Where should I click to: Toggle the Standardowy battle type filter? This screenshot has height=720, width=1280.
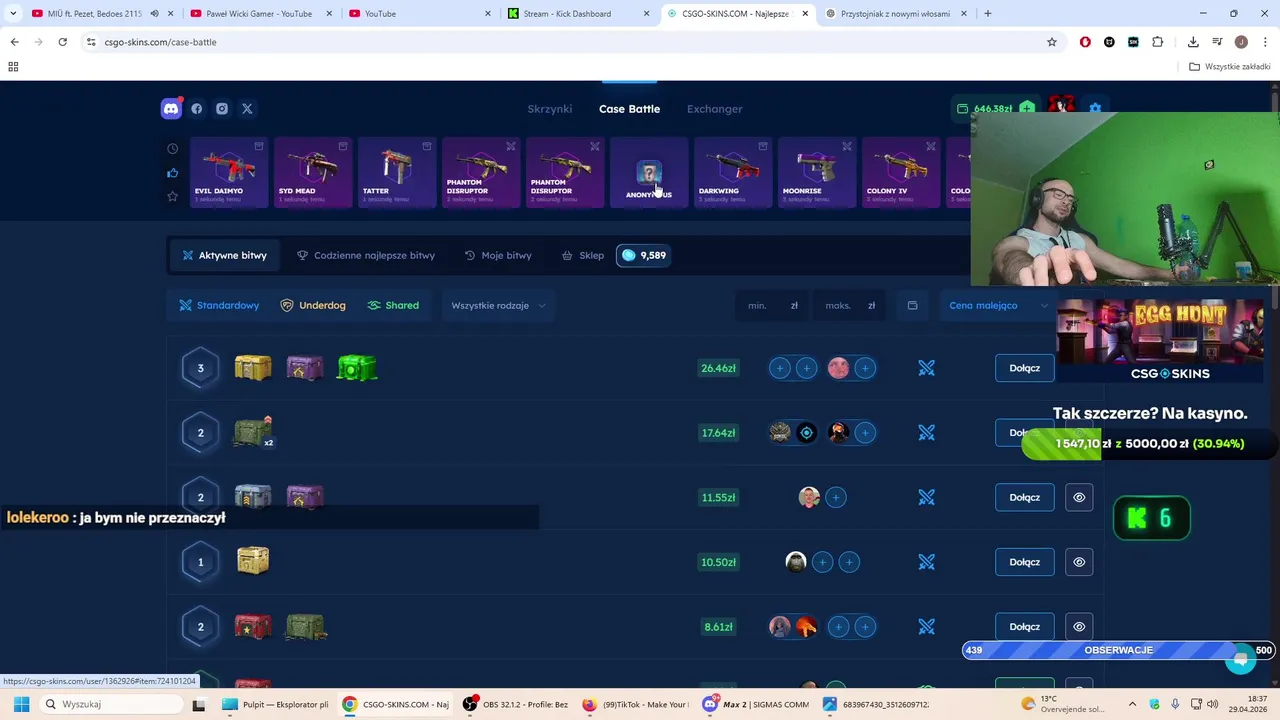point(219,305)
